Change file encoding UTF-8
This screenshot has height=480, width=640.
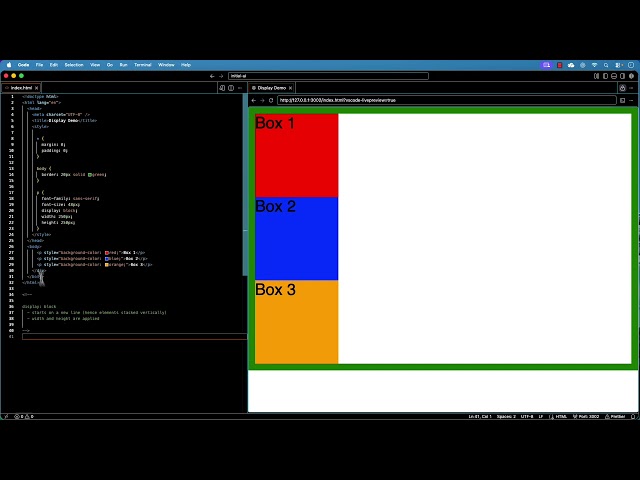(527, 416)
